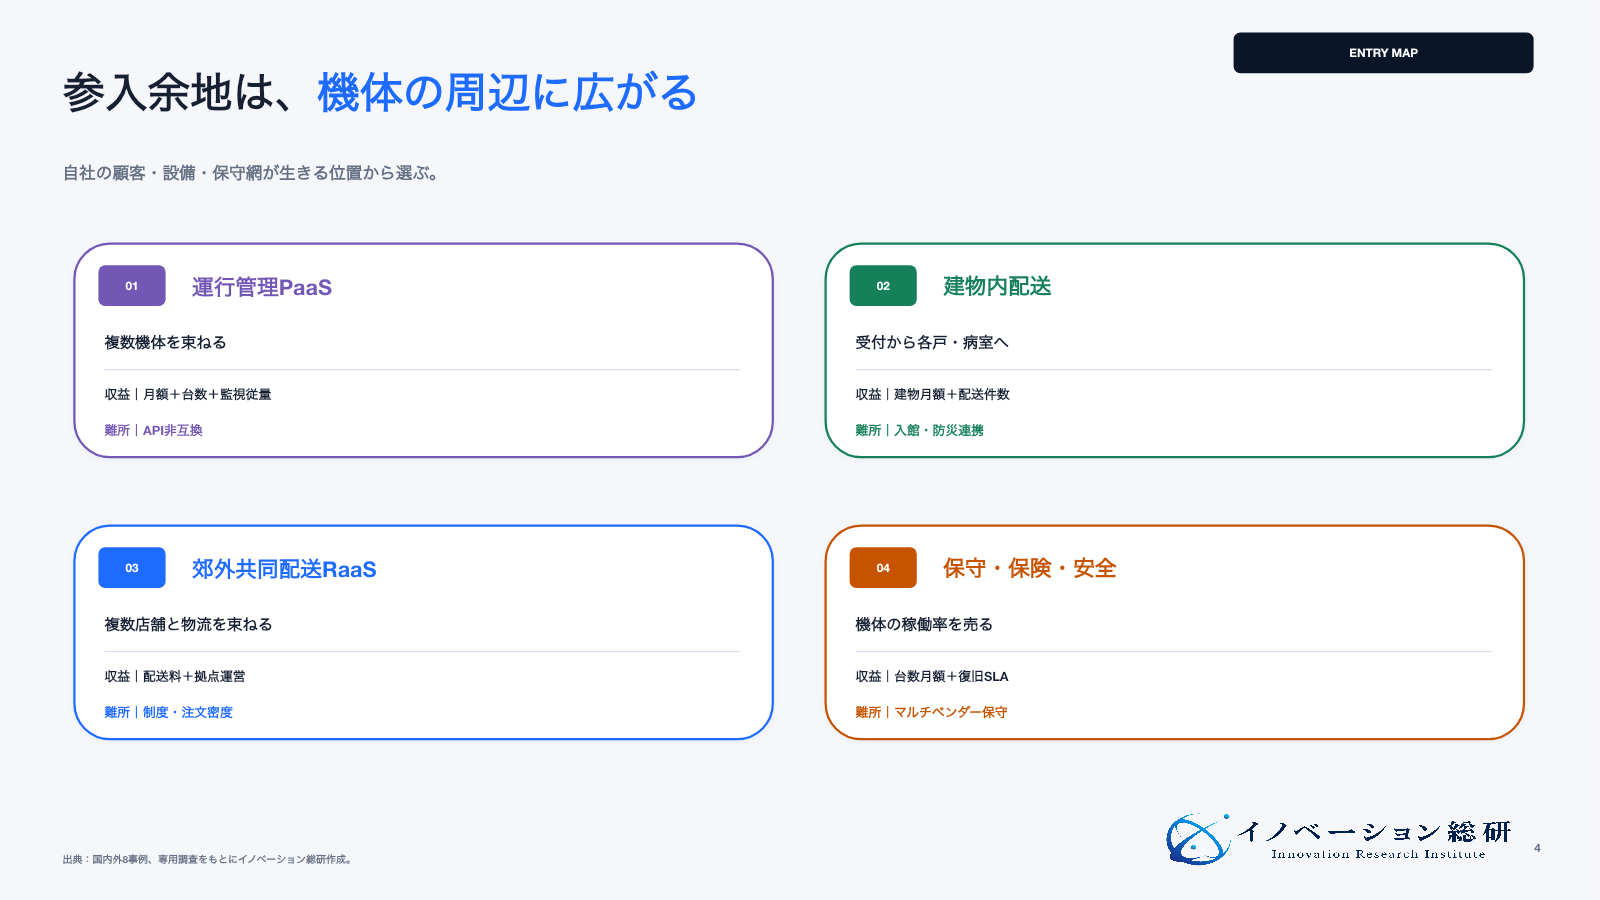Select 収益｜建物月額＋配送件数 line
The image size is (1600, 900).
pyautogui.click(x=932, y=394)
